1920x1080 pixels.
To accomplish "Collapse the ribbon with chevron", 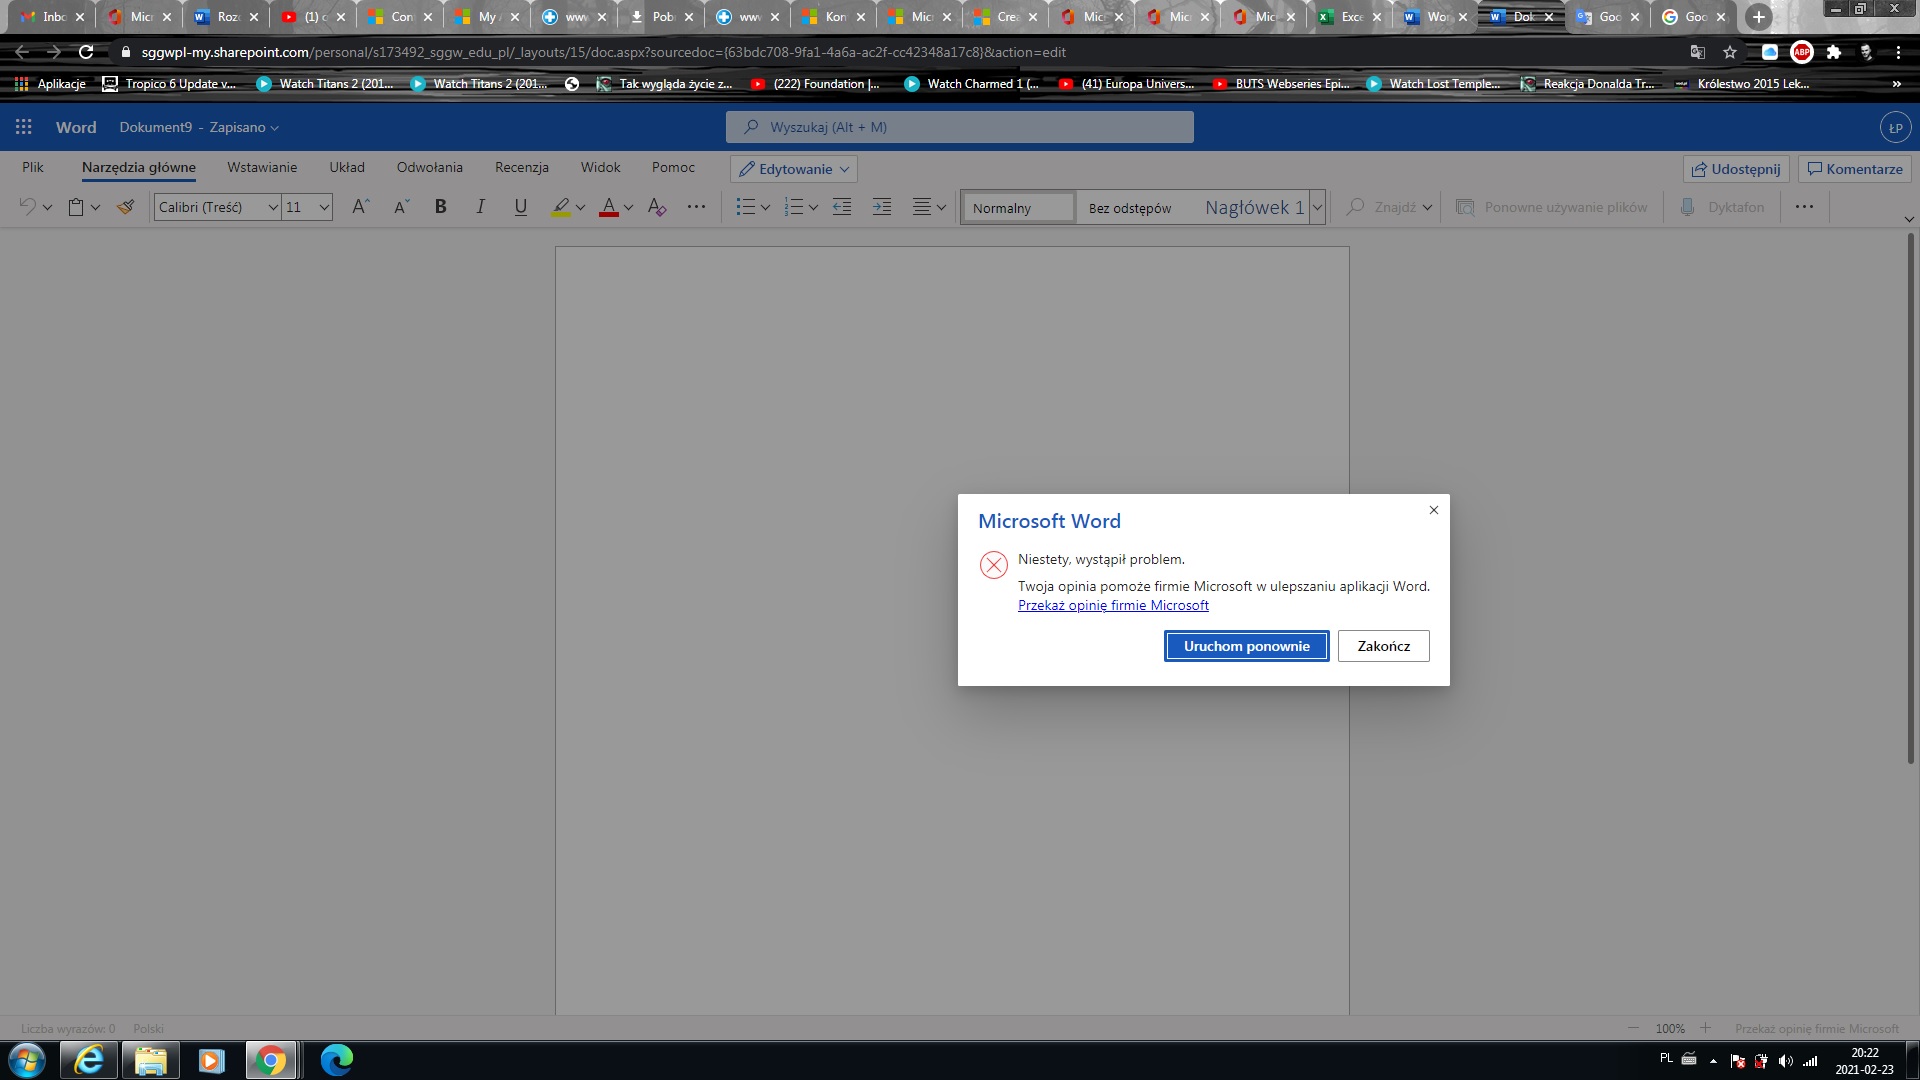I will 1908,219.
